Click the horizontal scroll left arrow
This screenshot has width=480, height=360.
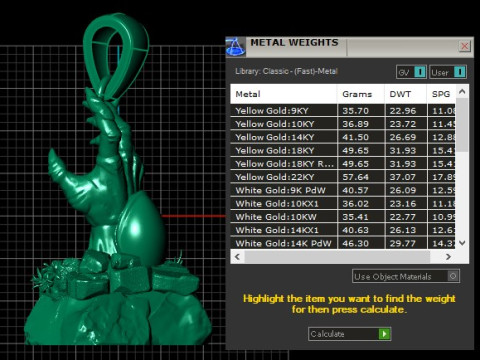(x=237, y=257)
